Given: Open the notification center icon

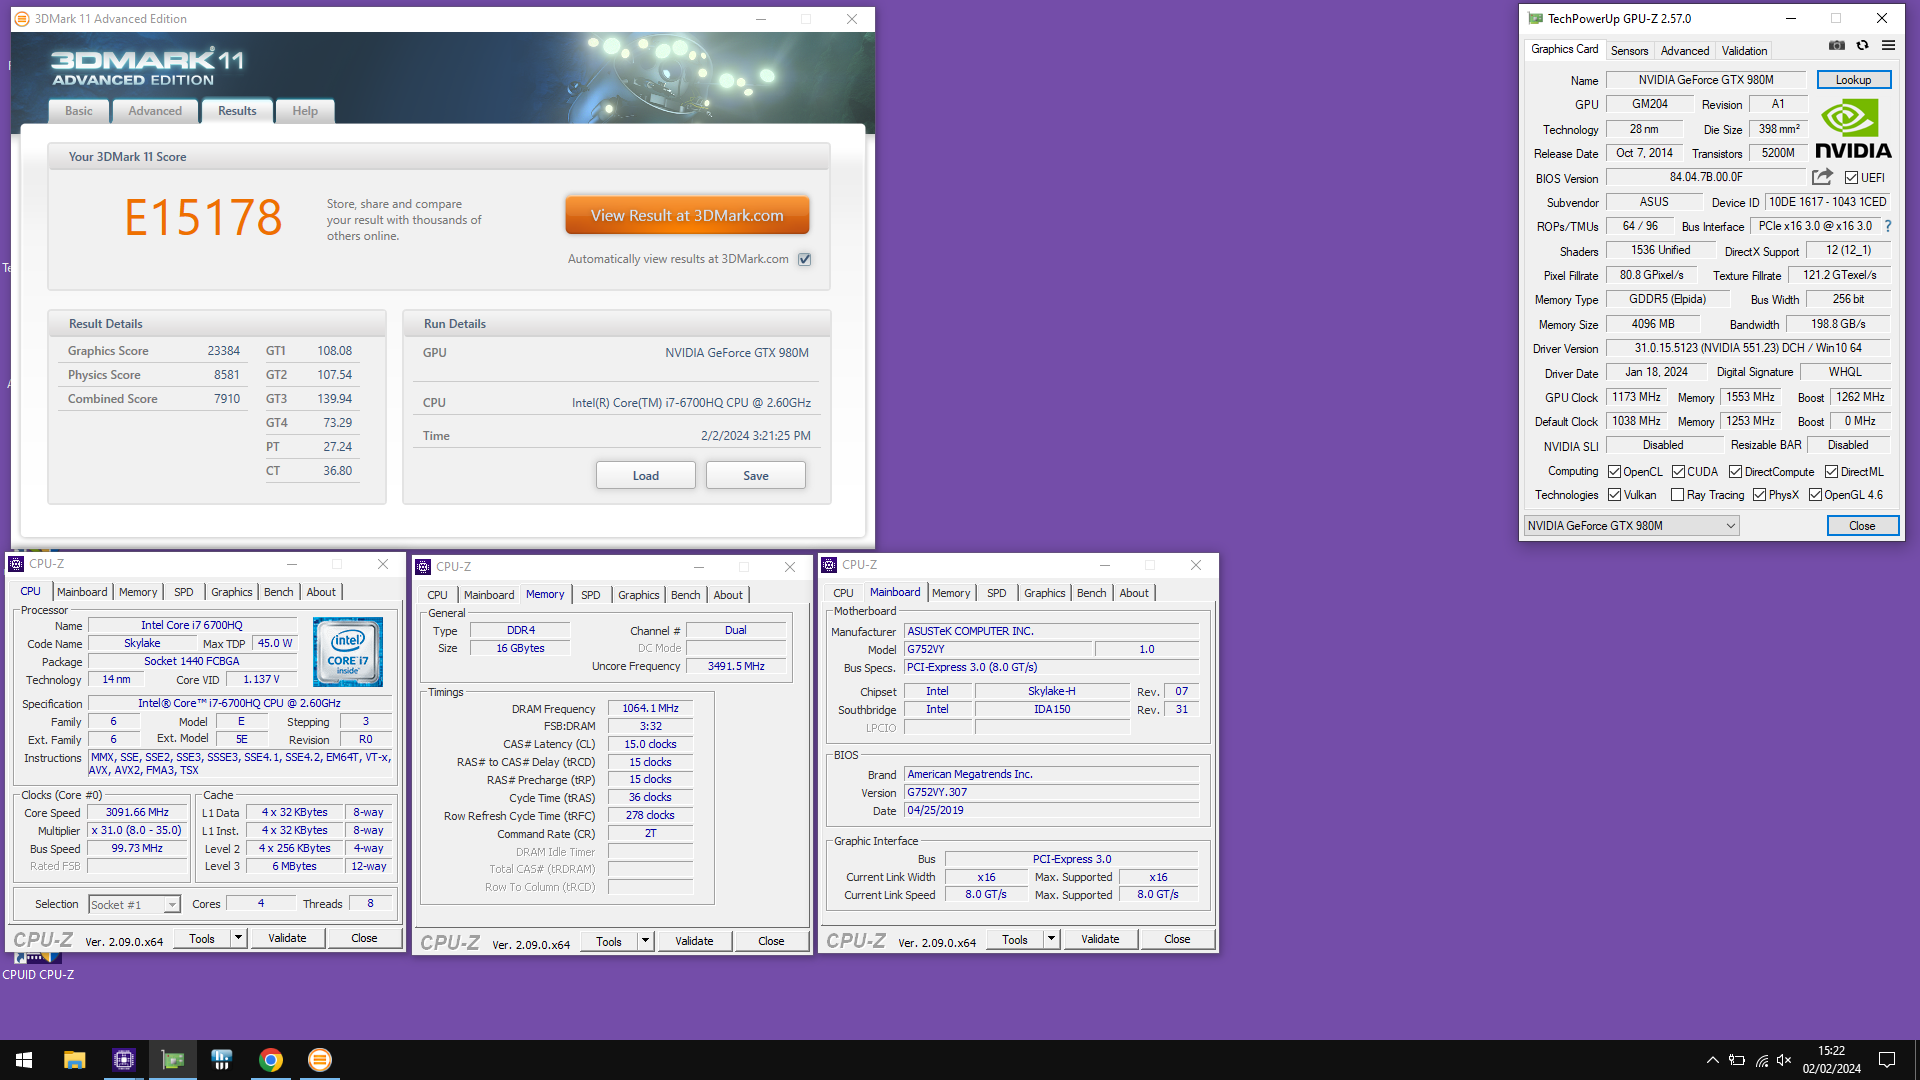Looking at the screenshot, I should 1887,1060.
